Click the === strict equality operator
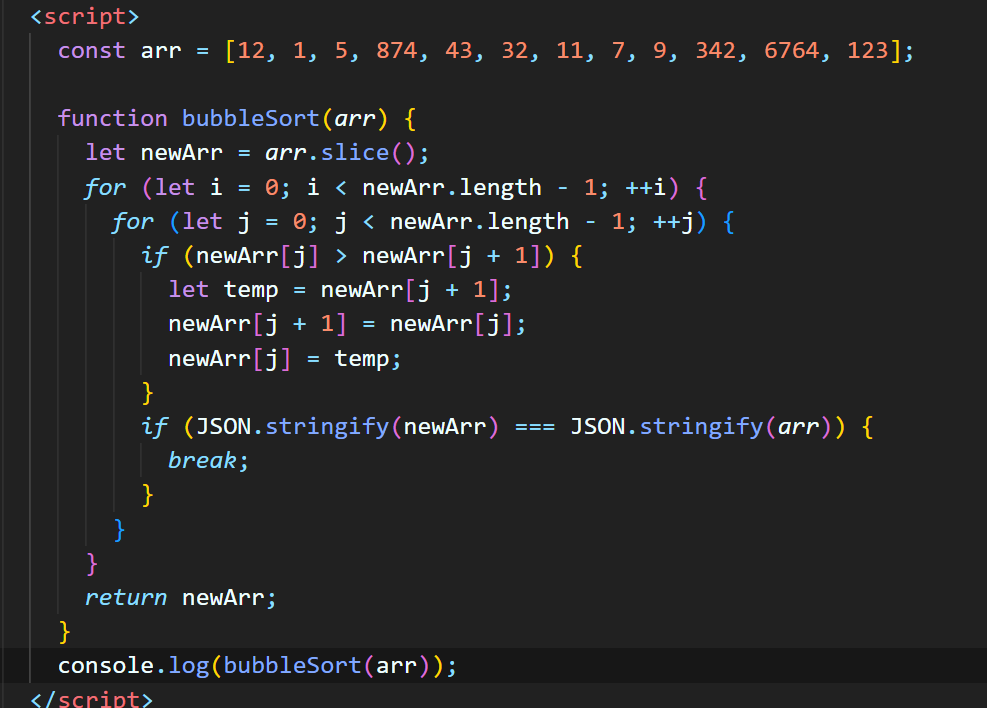This screenshot has width=987, height=708. click(535, 427)
